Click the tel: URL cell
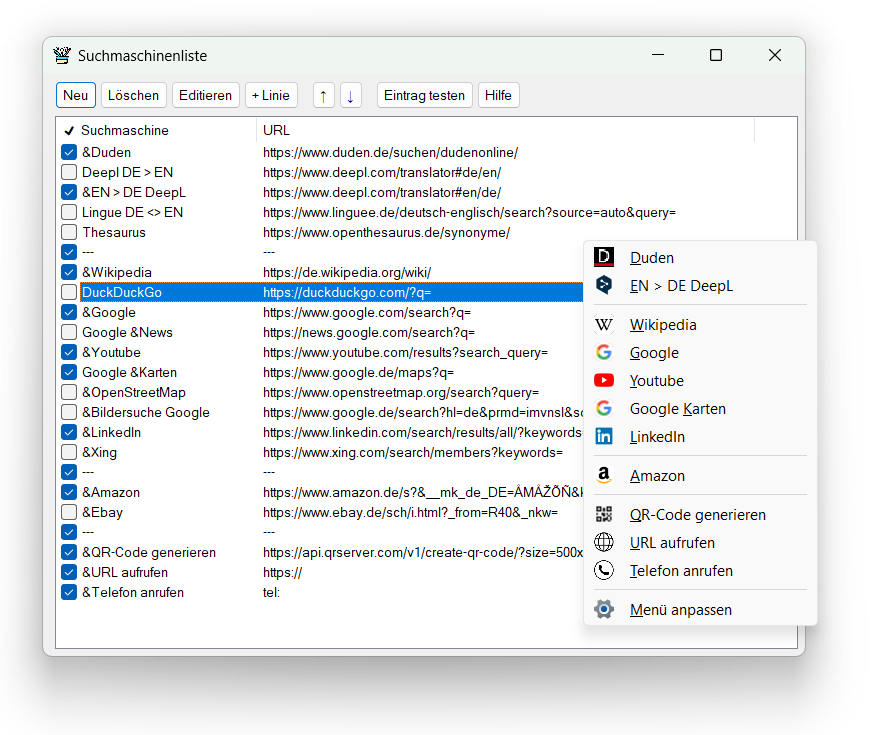This screenshot has width=877, height=735. tap(271, 592)
